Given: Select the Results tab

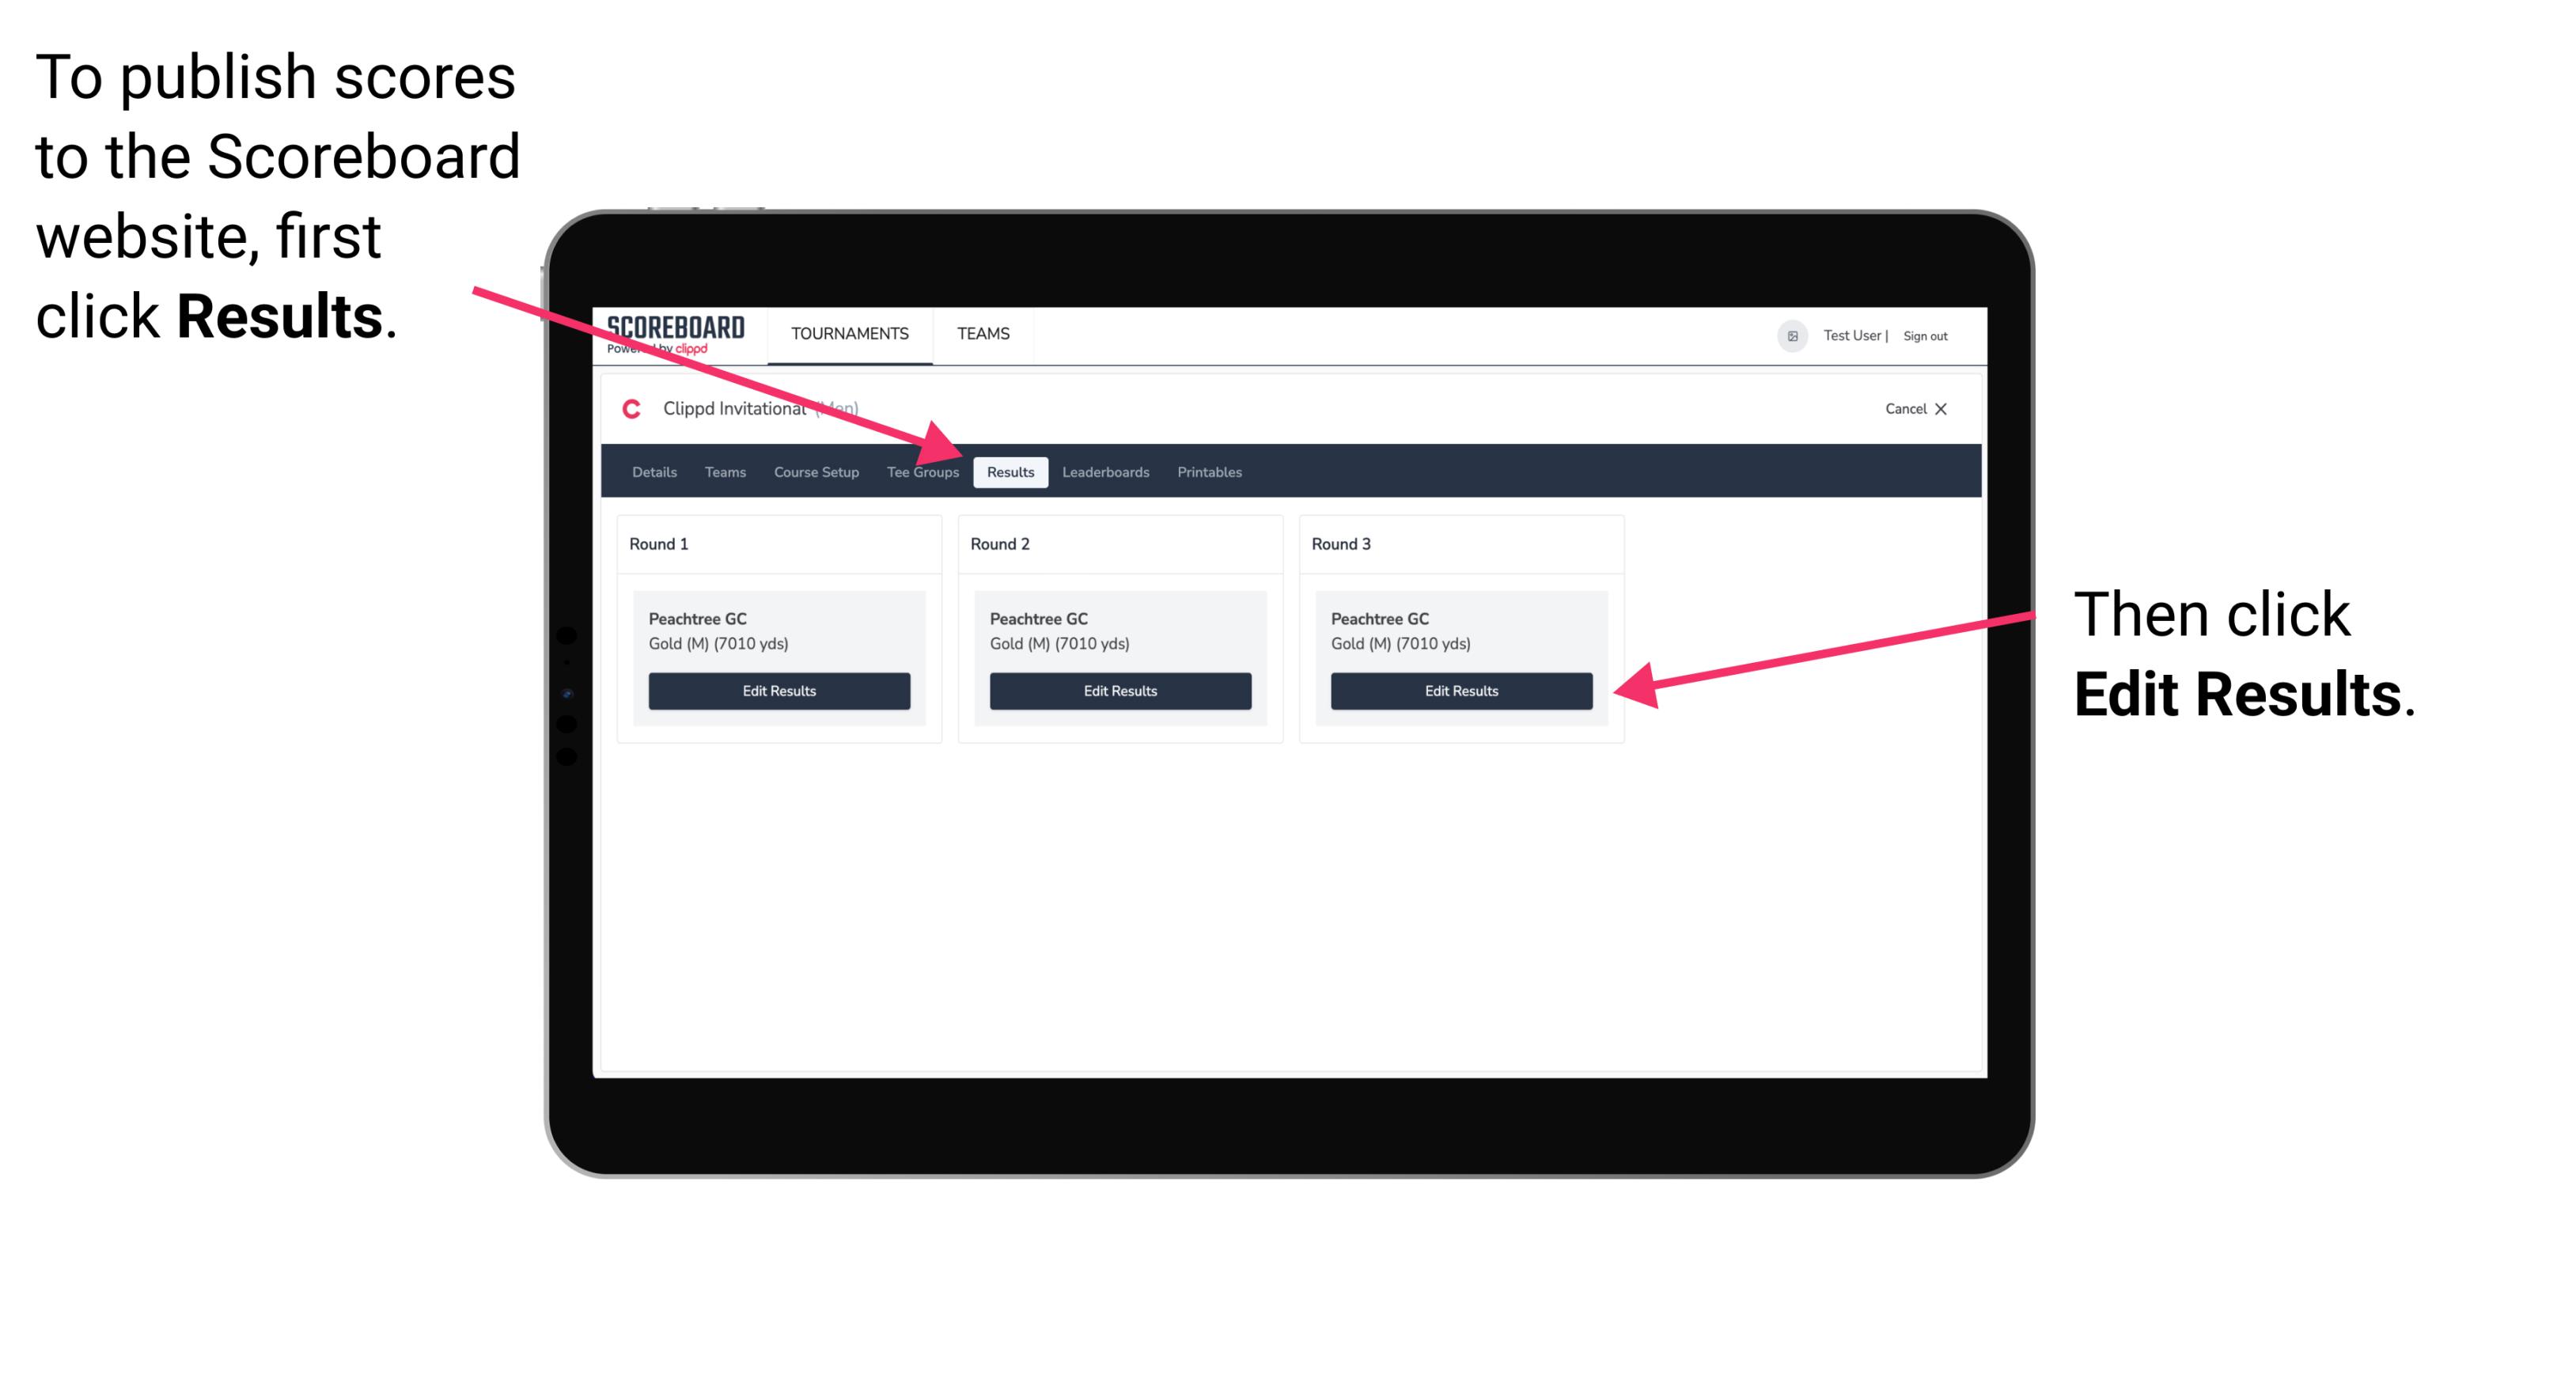Looking at the screenshot, I should click(1010, 471).
